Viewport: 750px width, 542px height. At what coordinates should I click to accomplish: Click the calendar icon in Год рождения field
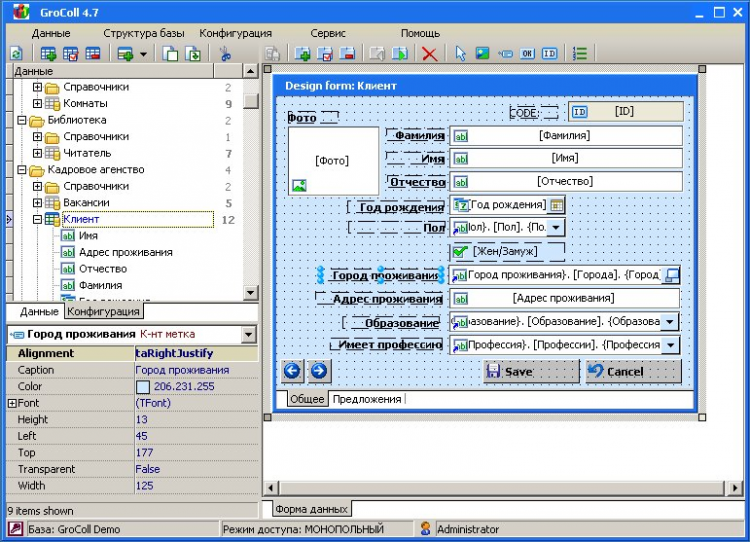tap(556, 205)
